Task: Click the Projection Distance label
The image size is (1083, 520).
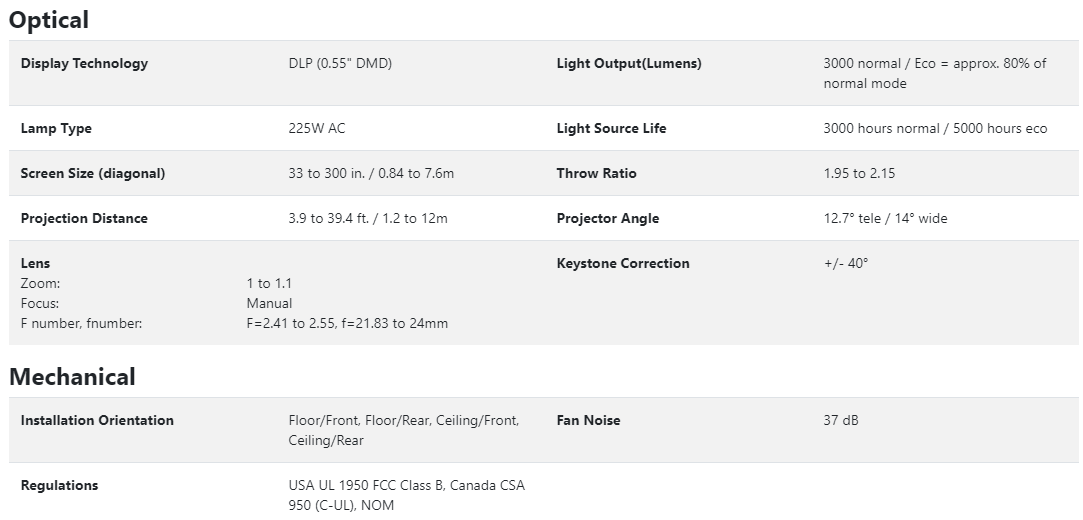Action: pos(84,218)
